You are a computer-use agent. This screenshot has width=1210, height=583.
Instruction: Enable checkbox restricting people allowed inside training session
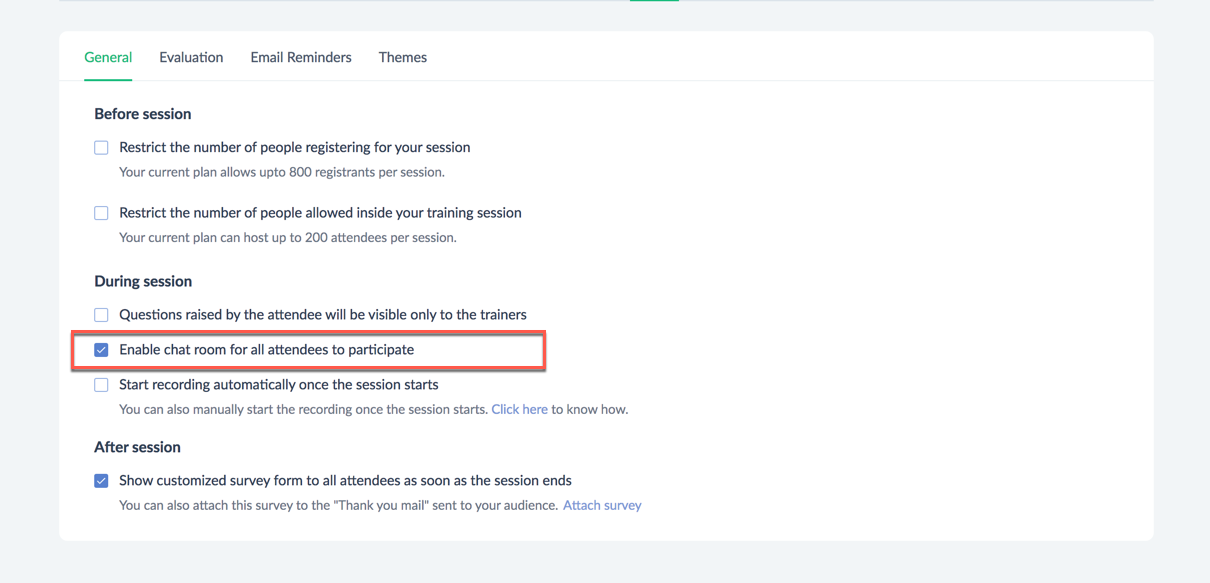[101, 213]
